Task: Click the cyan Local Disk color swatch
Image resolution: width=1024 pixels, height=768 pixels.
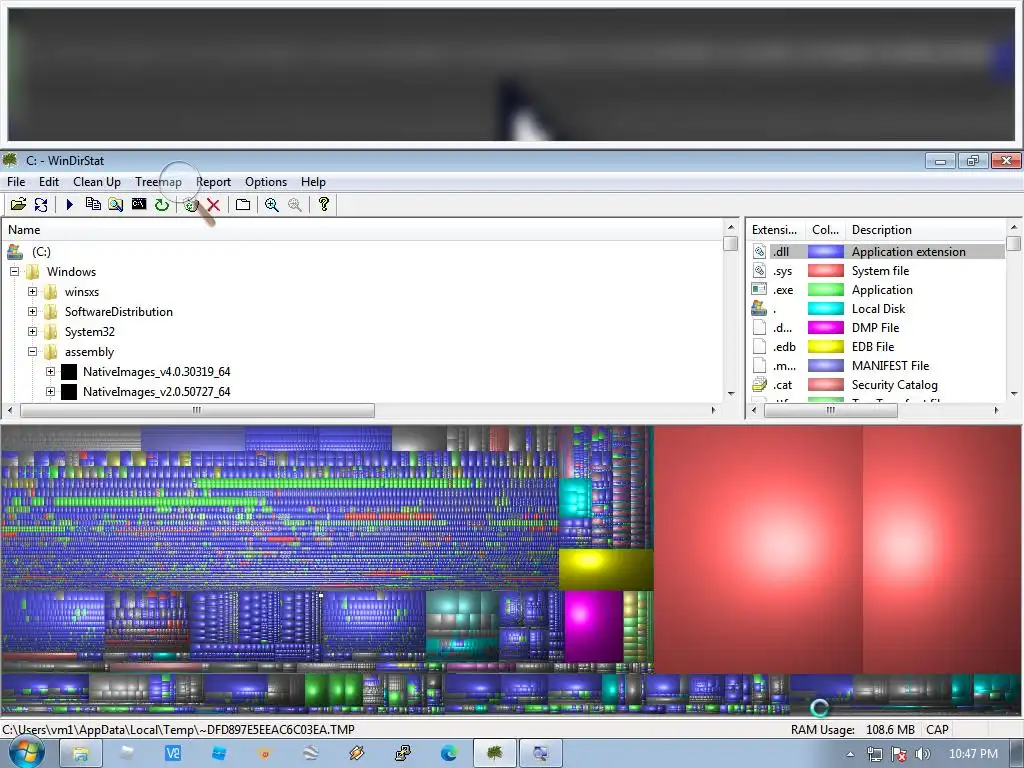Action: pyautogui.click(x=825, y=309)
